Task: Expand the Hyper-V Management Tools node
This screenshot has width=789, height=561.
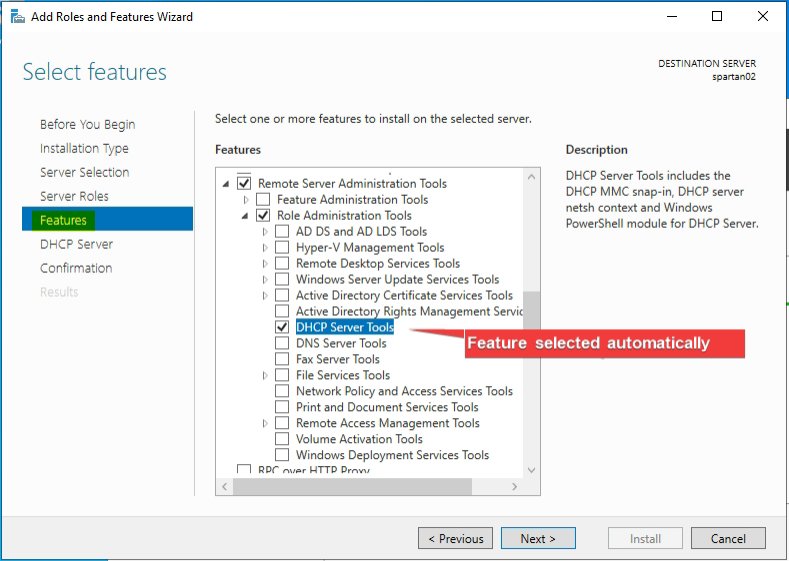Action: (x=265, y=248)
